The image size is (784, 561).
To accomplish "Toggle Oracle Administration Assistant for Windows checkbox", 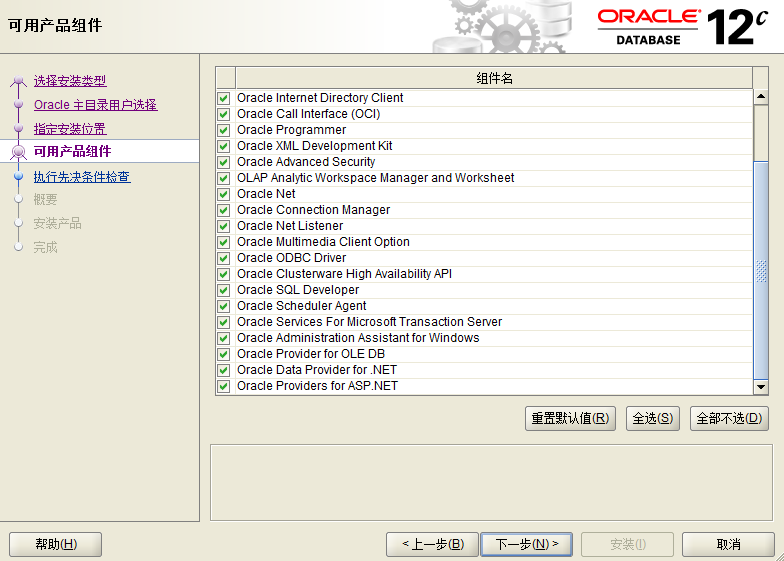I will (224, 338).
